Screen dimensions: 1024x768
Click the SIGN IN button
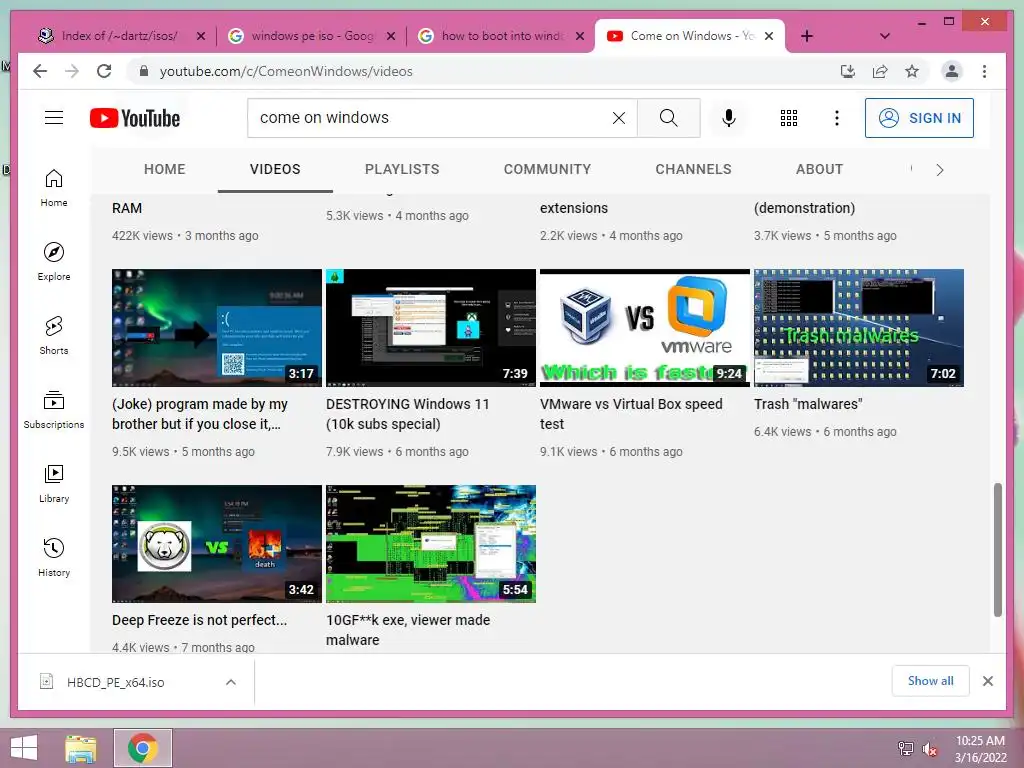point(920,118)
